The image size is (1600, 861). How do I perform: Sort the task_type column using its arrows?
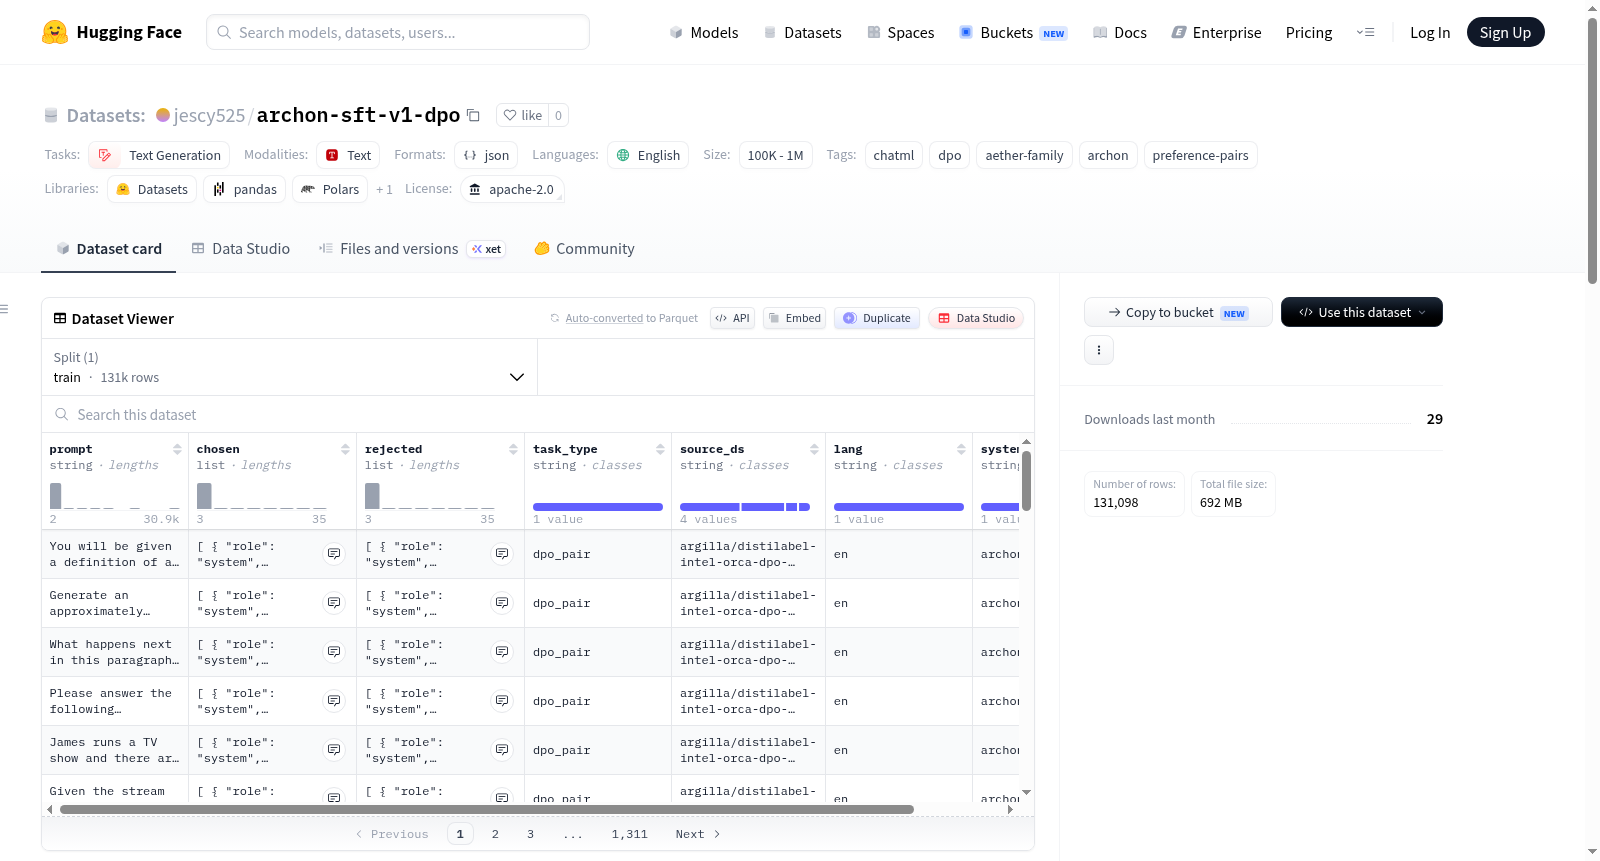(x=660, y=449)
